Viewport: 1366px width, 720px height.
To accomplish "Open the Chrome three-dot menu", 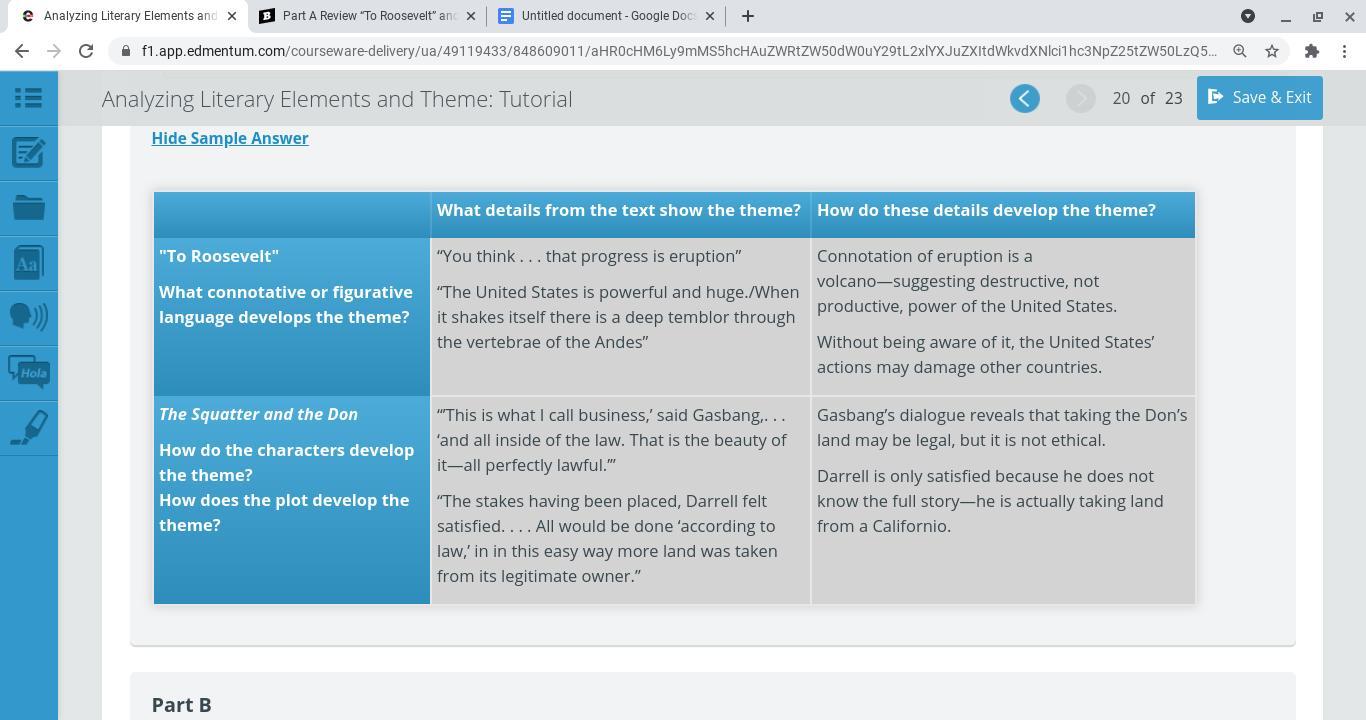I will coord(1344,51).
